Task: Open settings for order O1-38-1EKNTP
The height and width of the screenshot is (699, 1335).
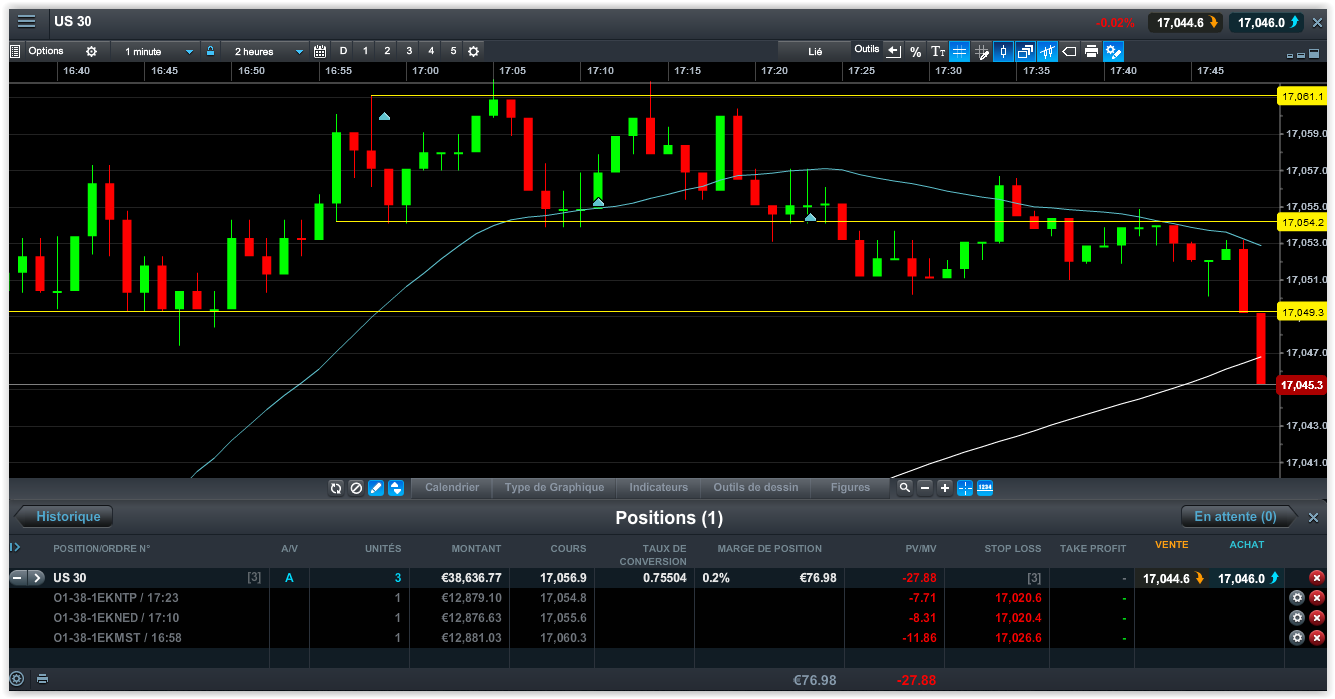Action: [1297, 598]
